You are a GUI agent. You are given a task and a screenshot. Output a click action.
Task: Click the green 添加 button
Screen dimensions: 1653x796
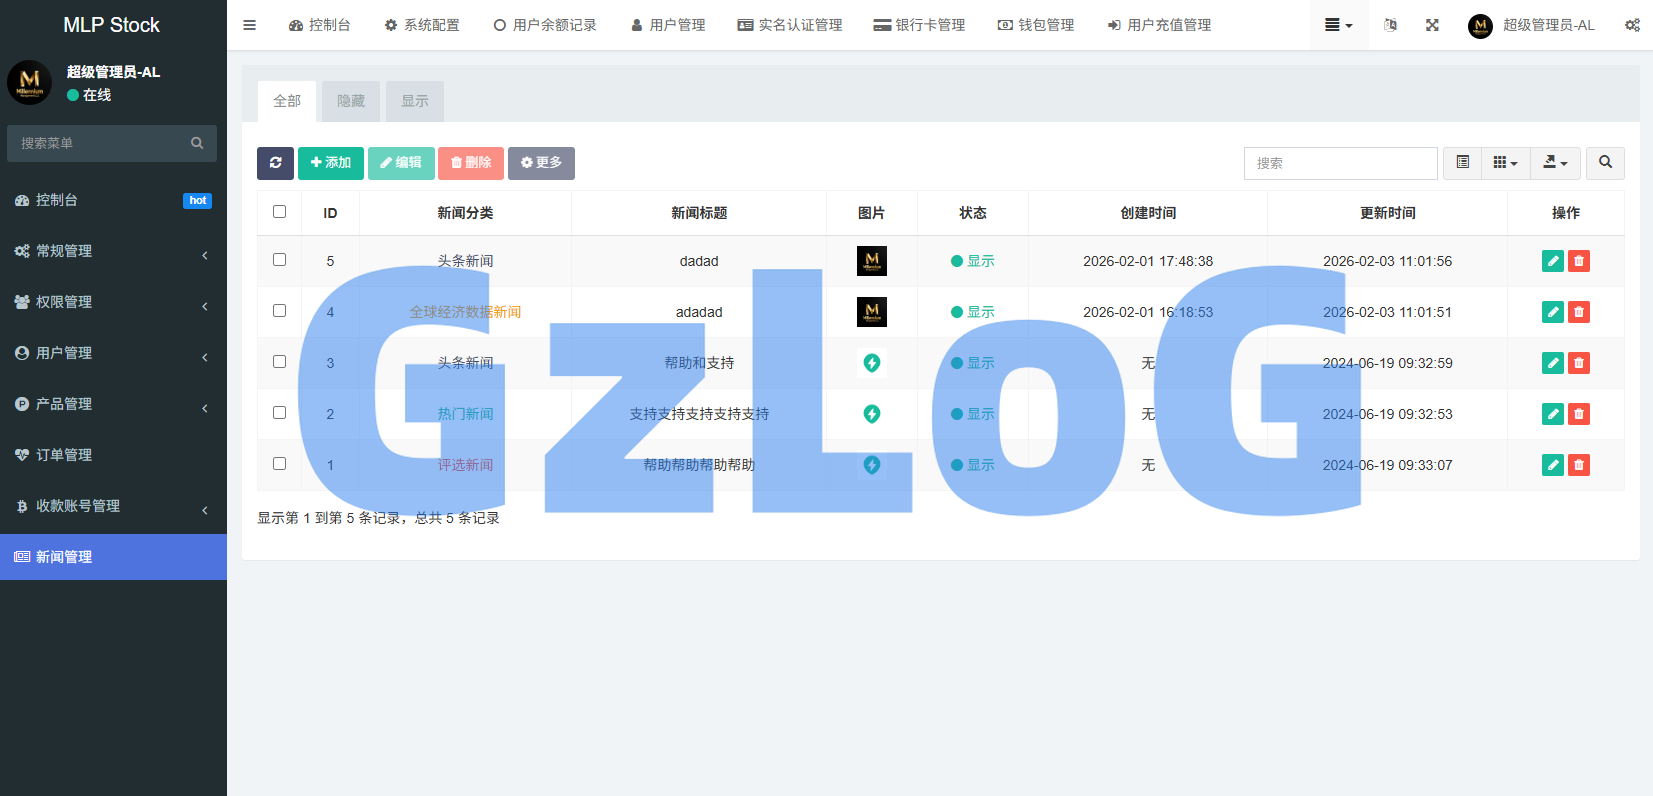330,163
